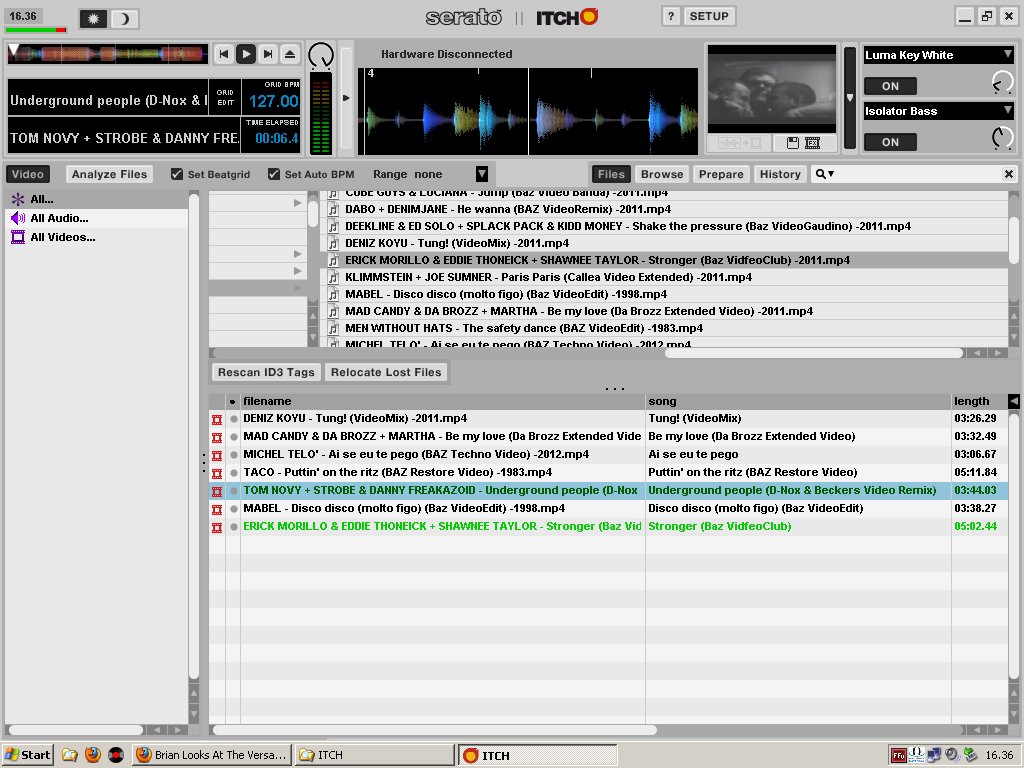This screenshot has width=1024, height=768.
Task: Click the All Videos filmstrip icon
Action: (18, 237)
